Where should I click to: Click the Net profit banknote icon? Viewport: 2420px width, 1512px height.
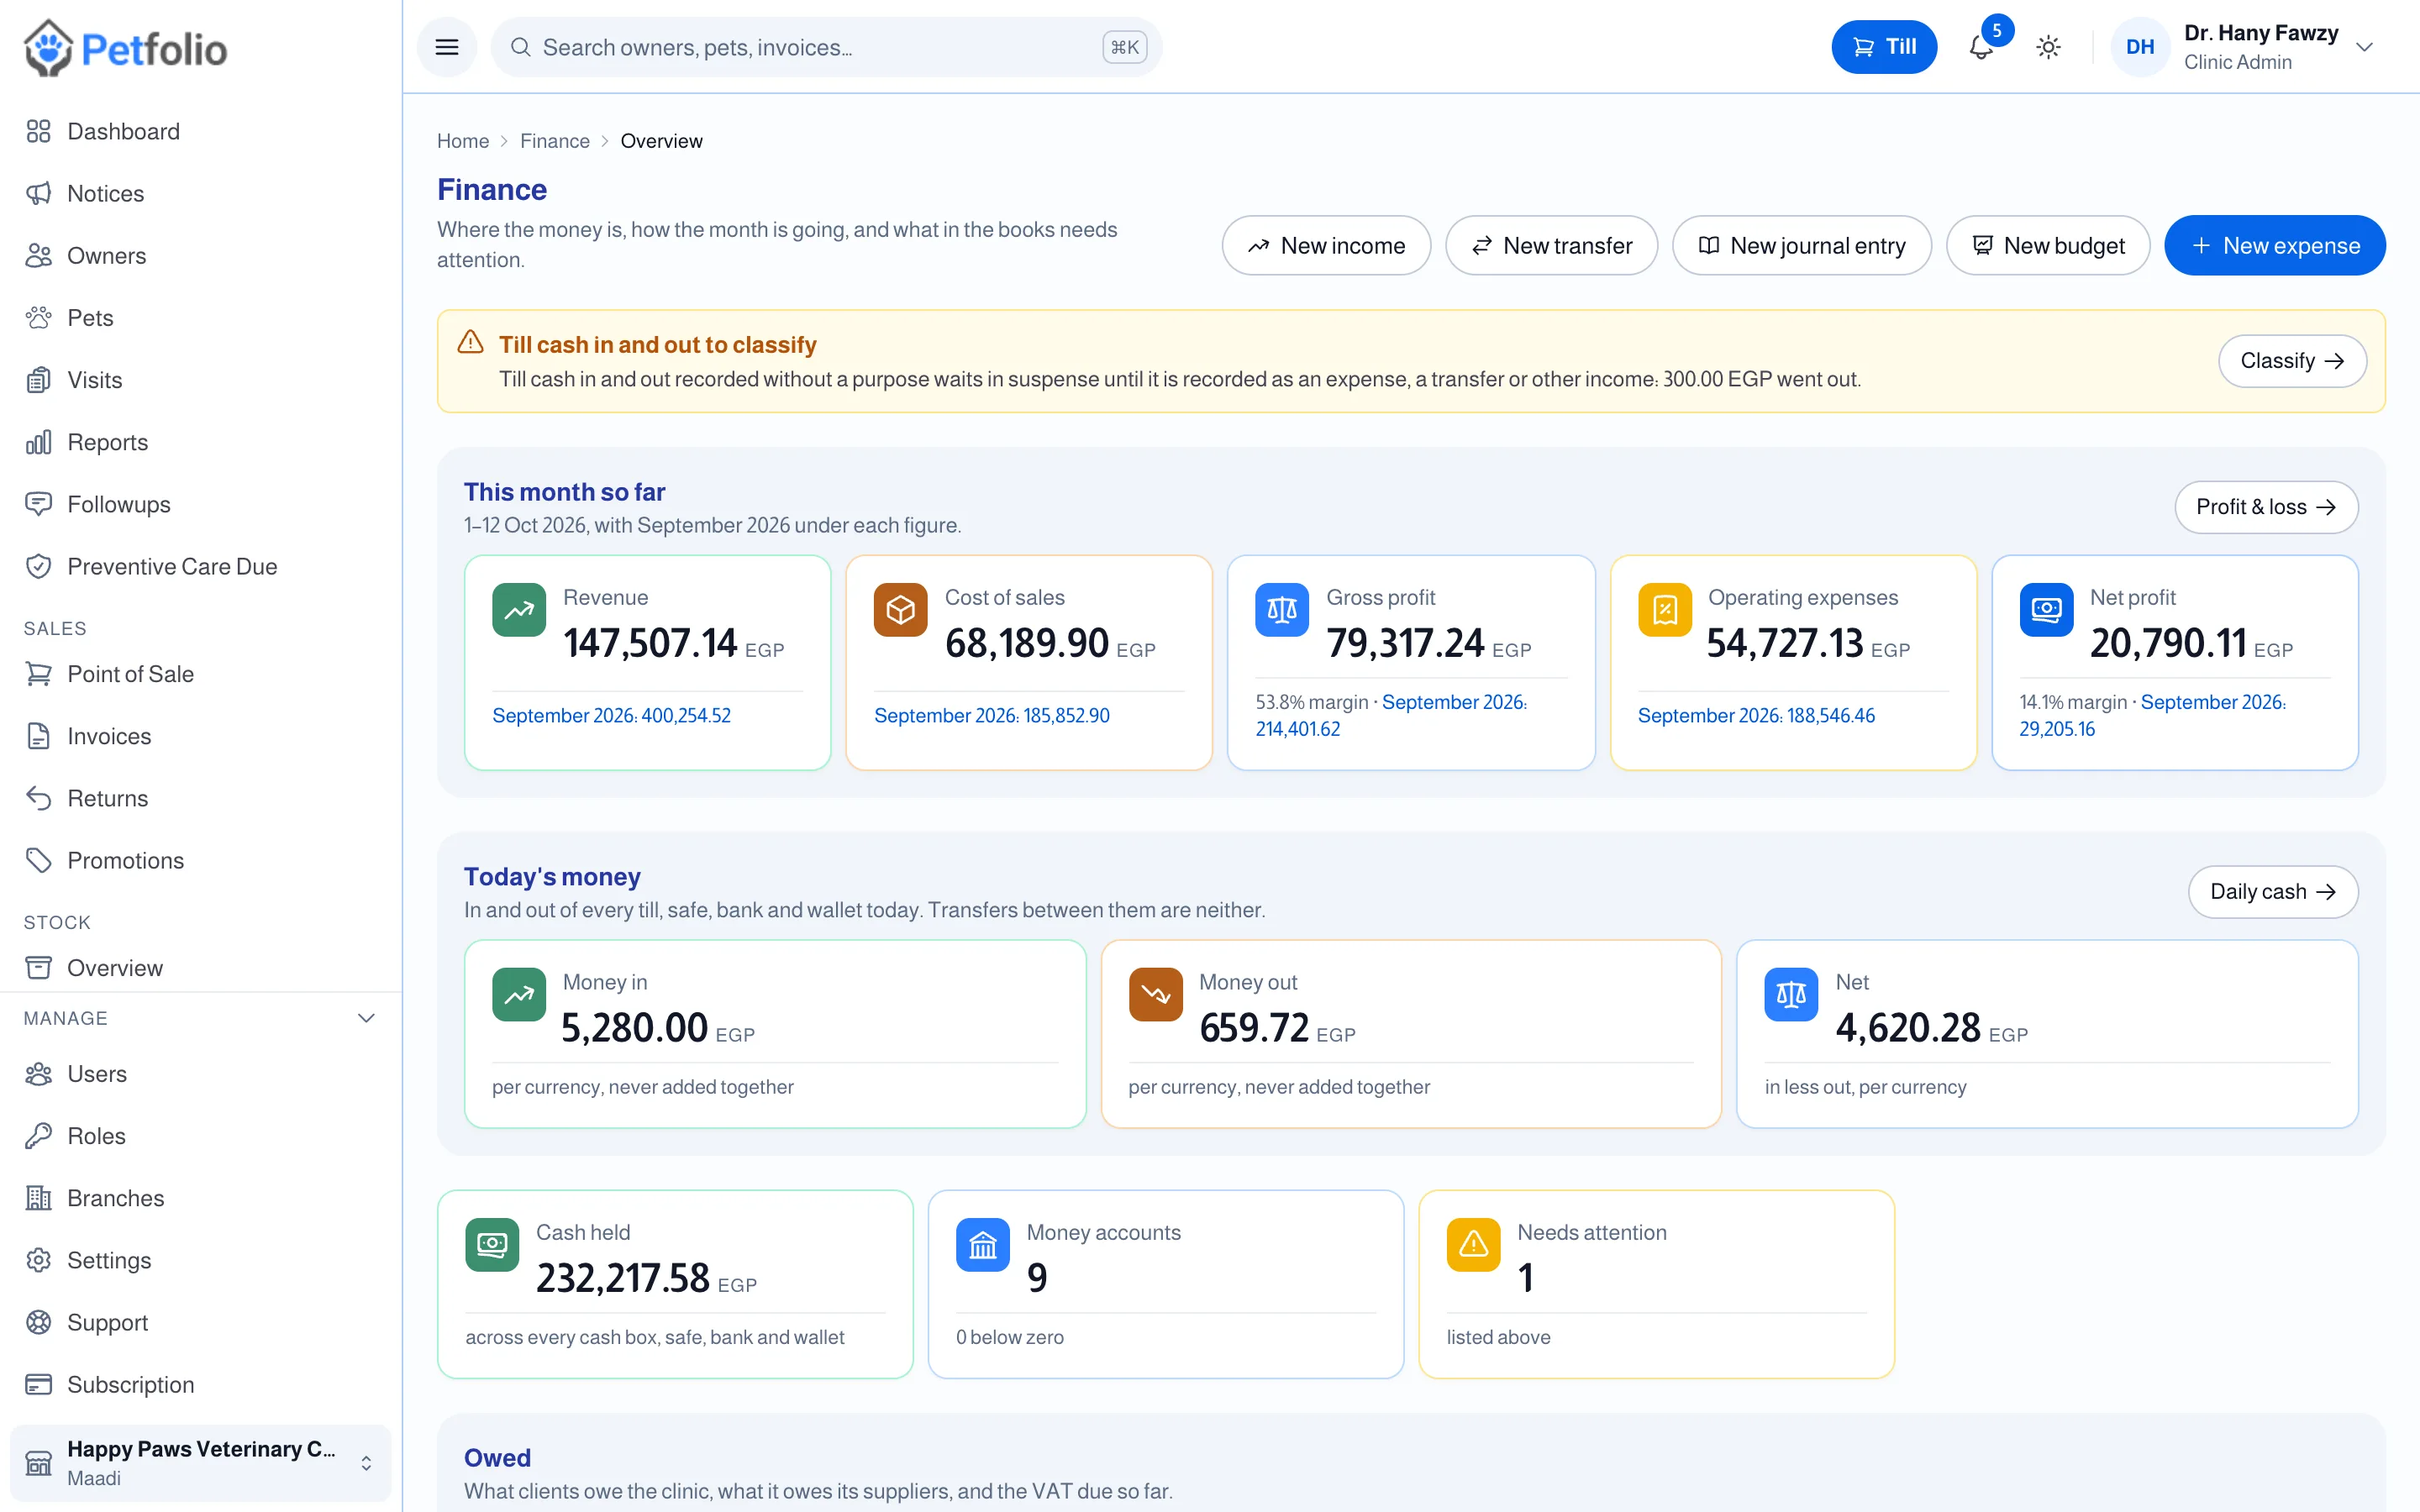[2046, 609]
